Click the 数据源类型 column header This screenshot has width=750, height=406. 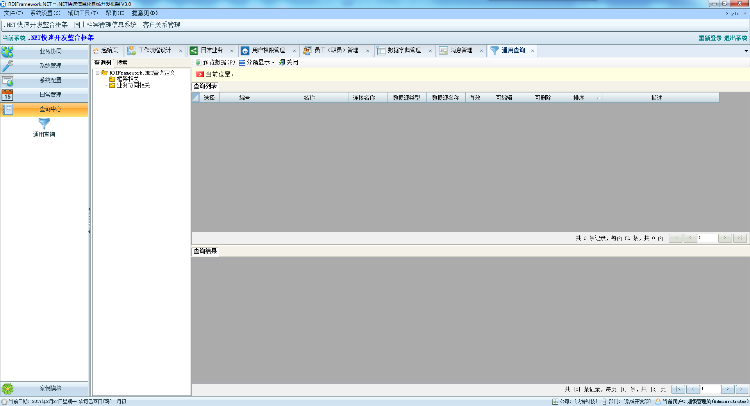(x=406, y=98)
